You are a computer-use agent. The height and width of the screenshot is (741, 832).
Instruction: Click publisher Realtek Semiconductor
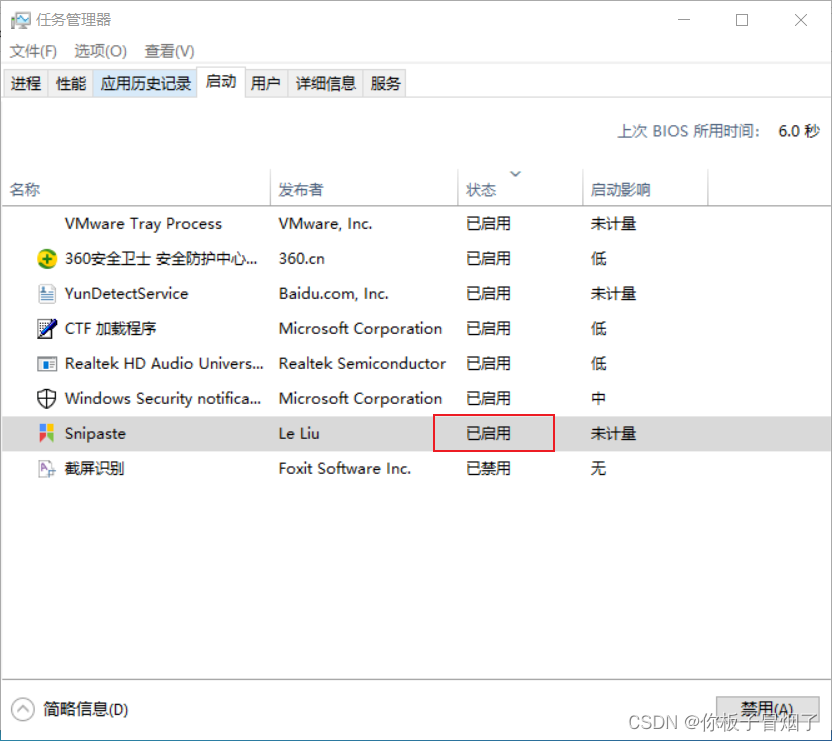tap(362, 364)
